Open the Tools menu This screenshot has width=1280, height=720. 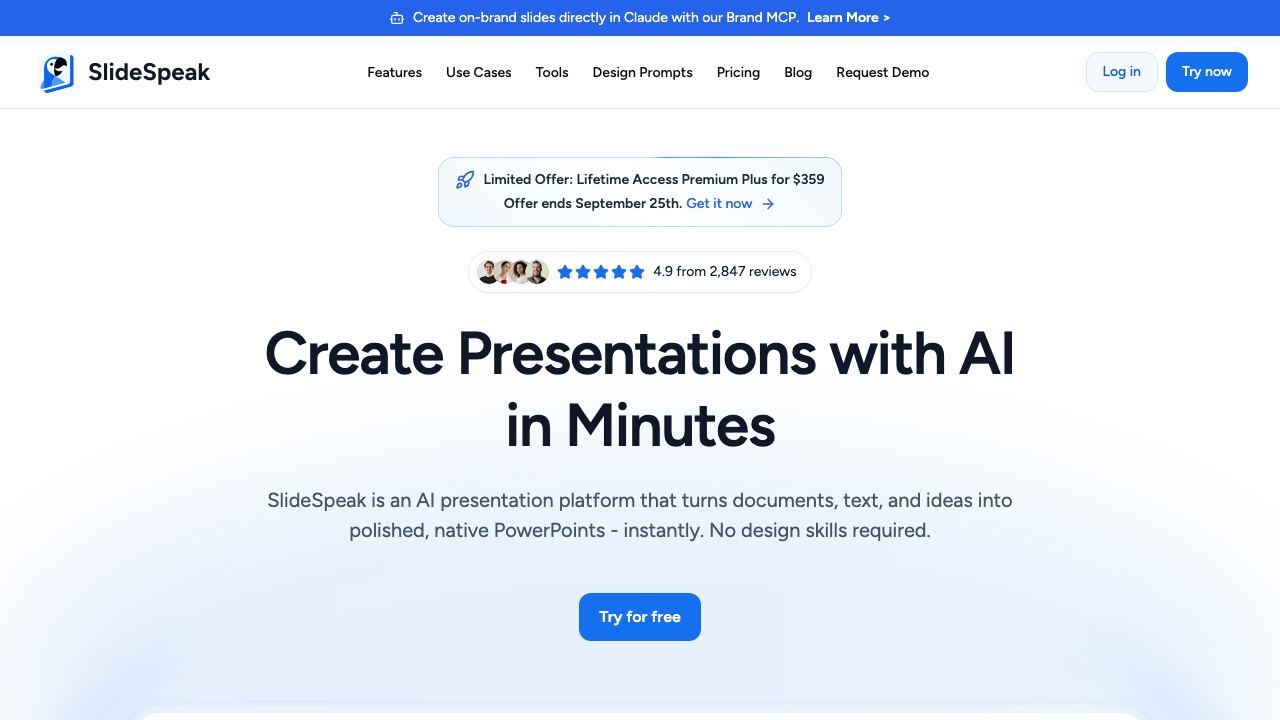pos(552,72)
